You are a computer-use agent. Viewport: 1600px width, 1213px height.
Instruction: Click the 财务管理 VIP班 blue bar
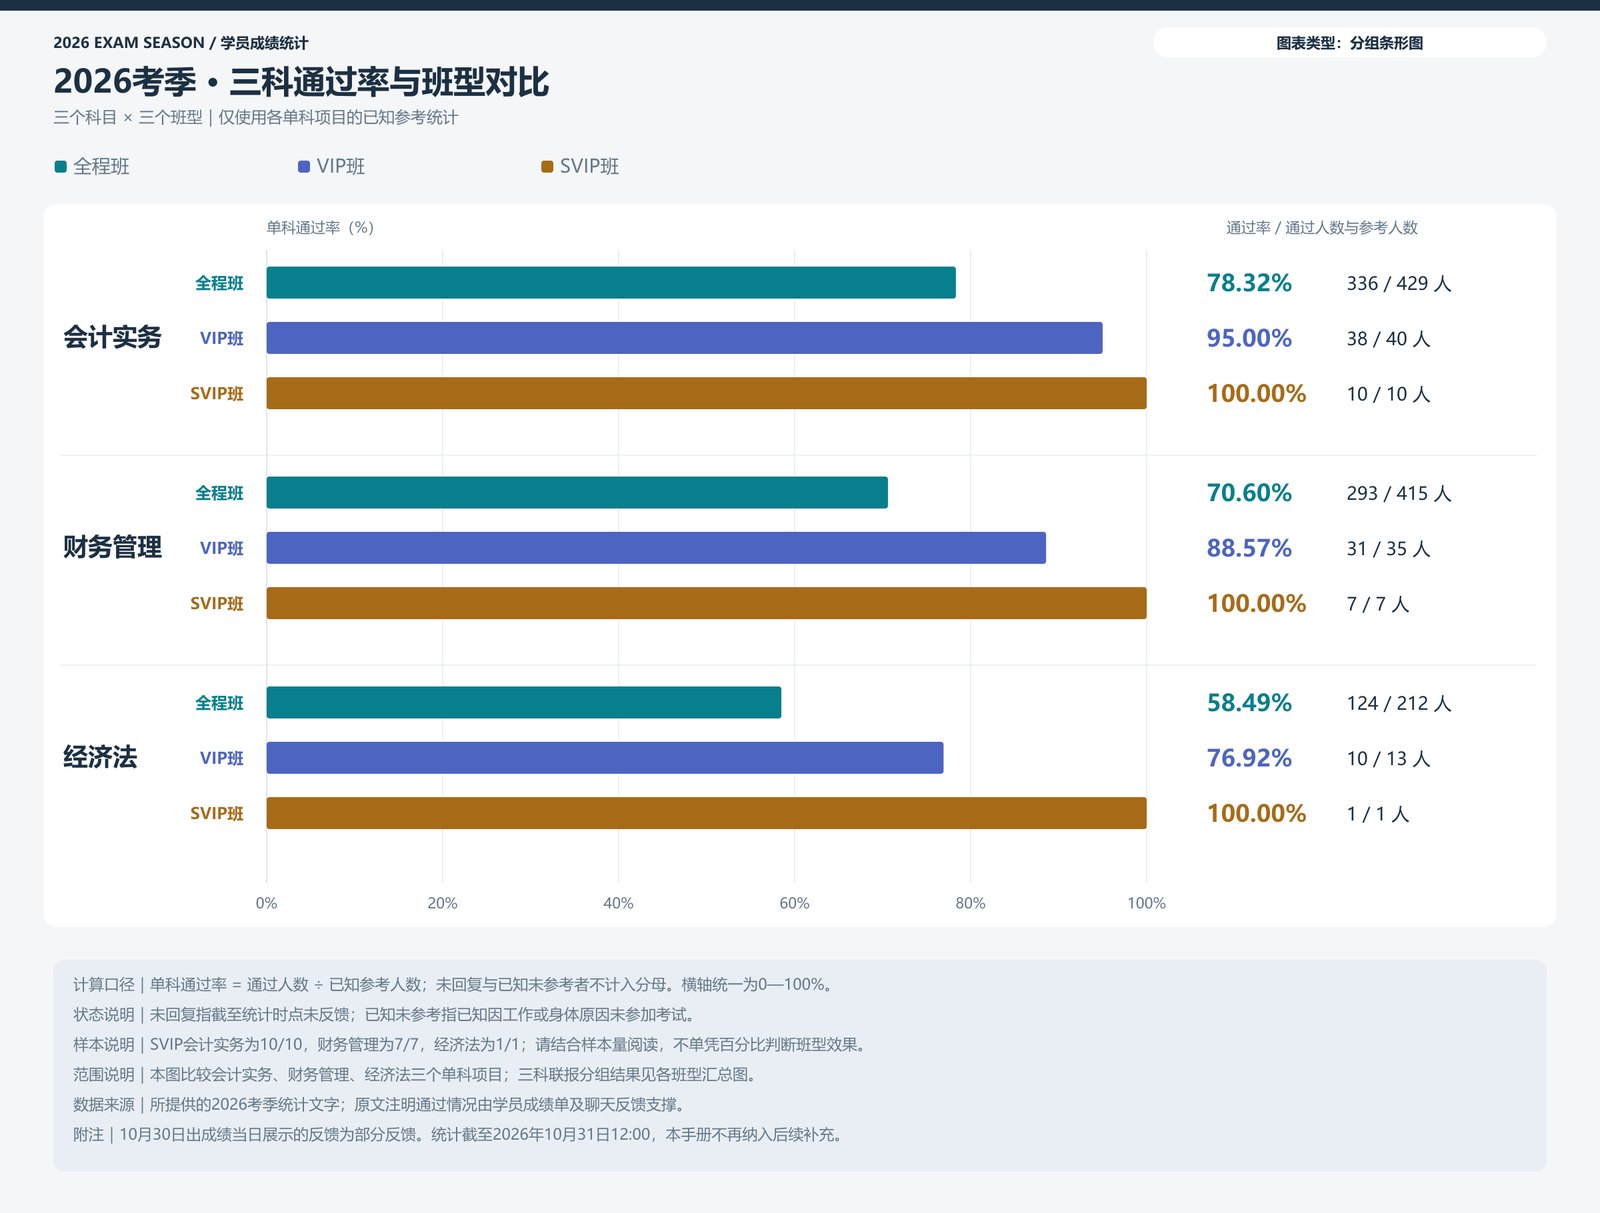point(656,548)
